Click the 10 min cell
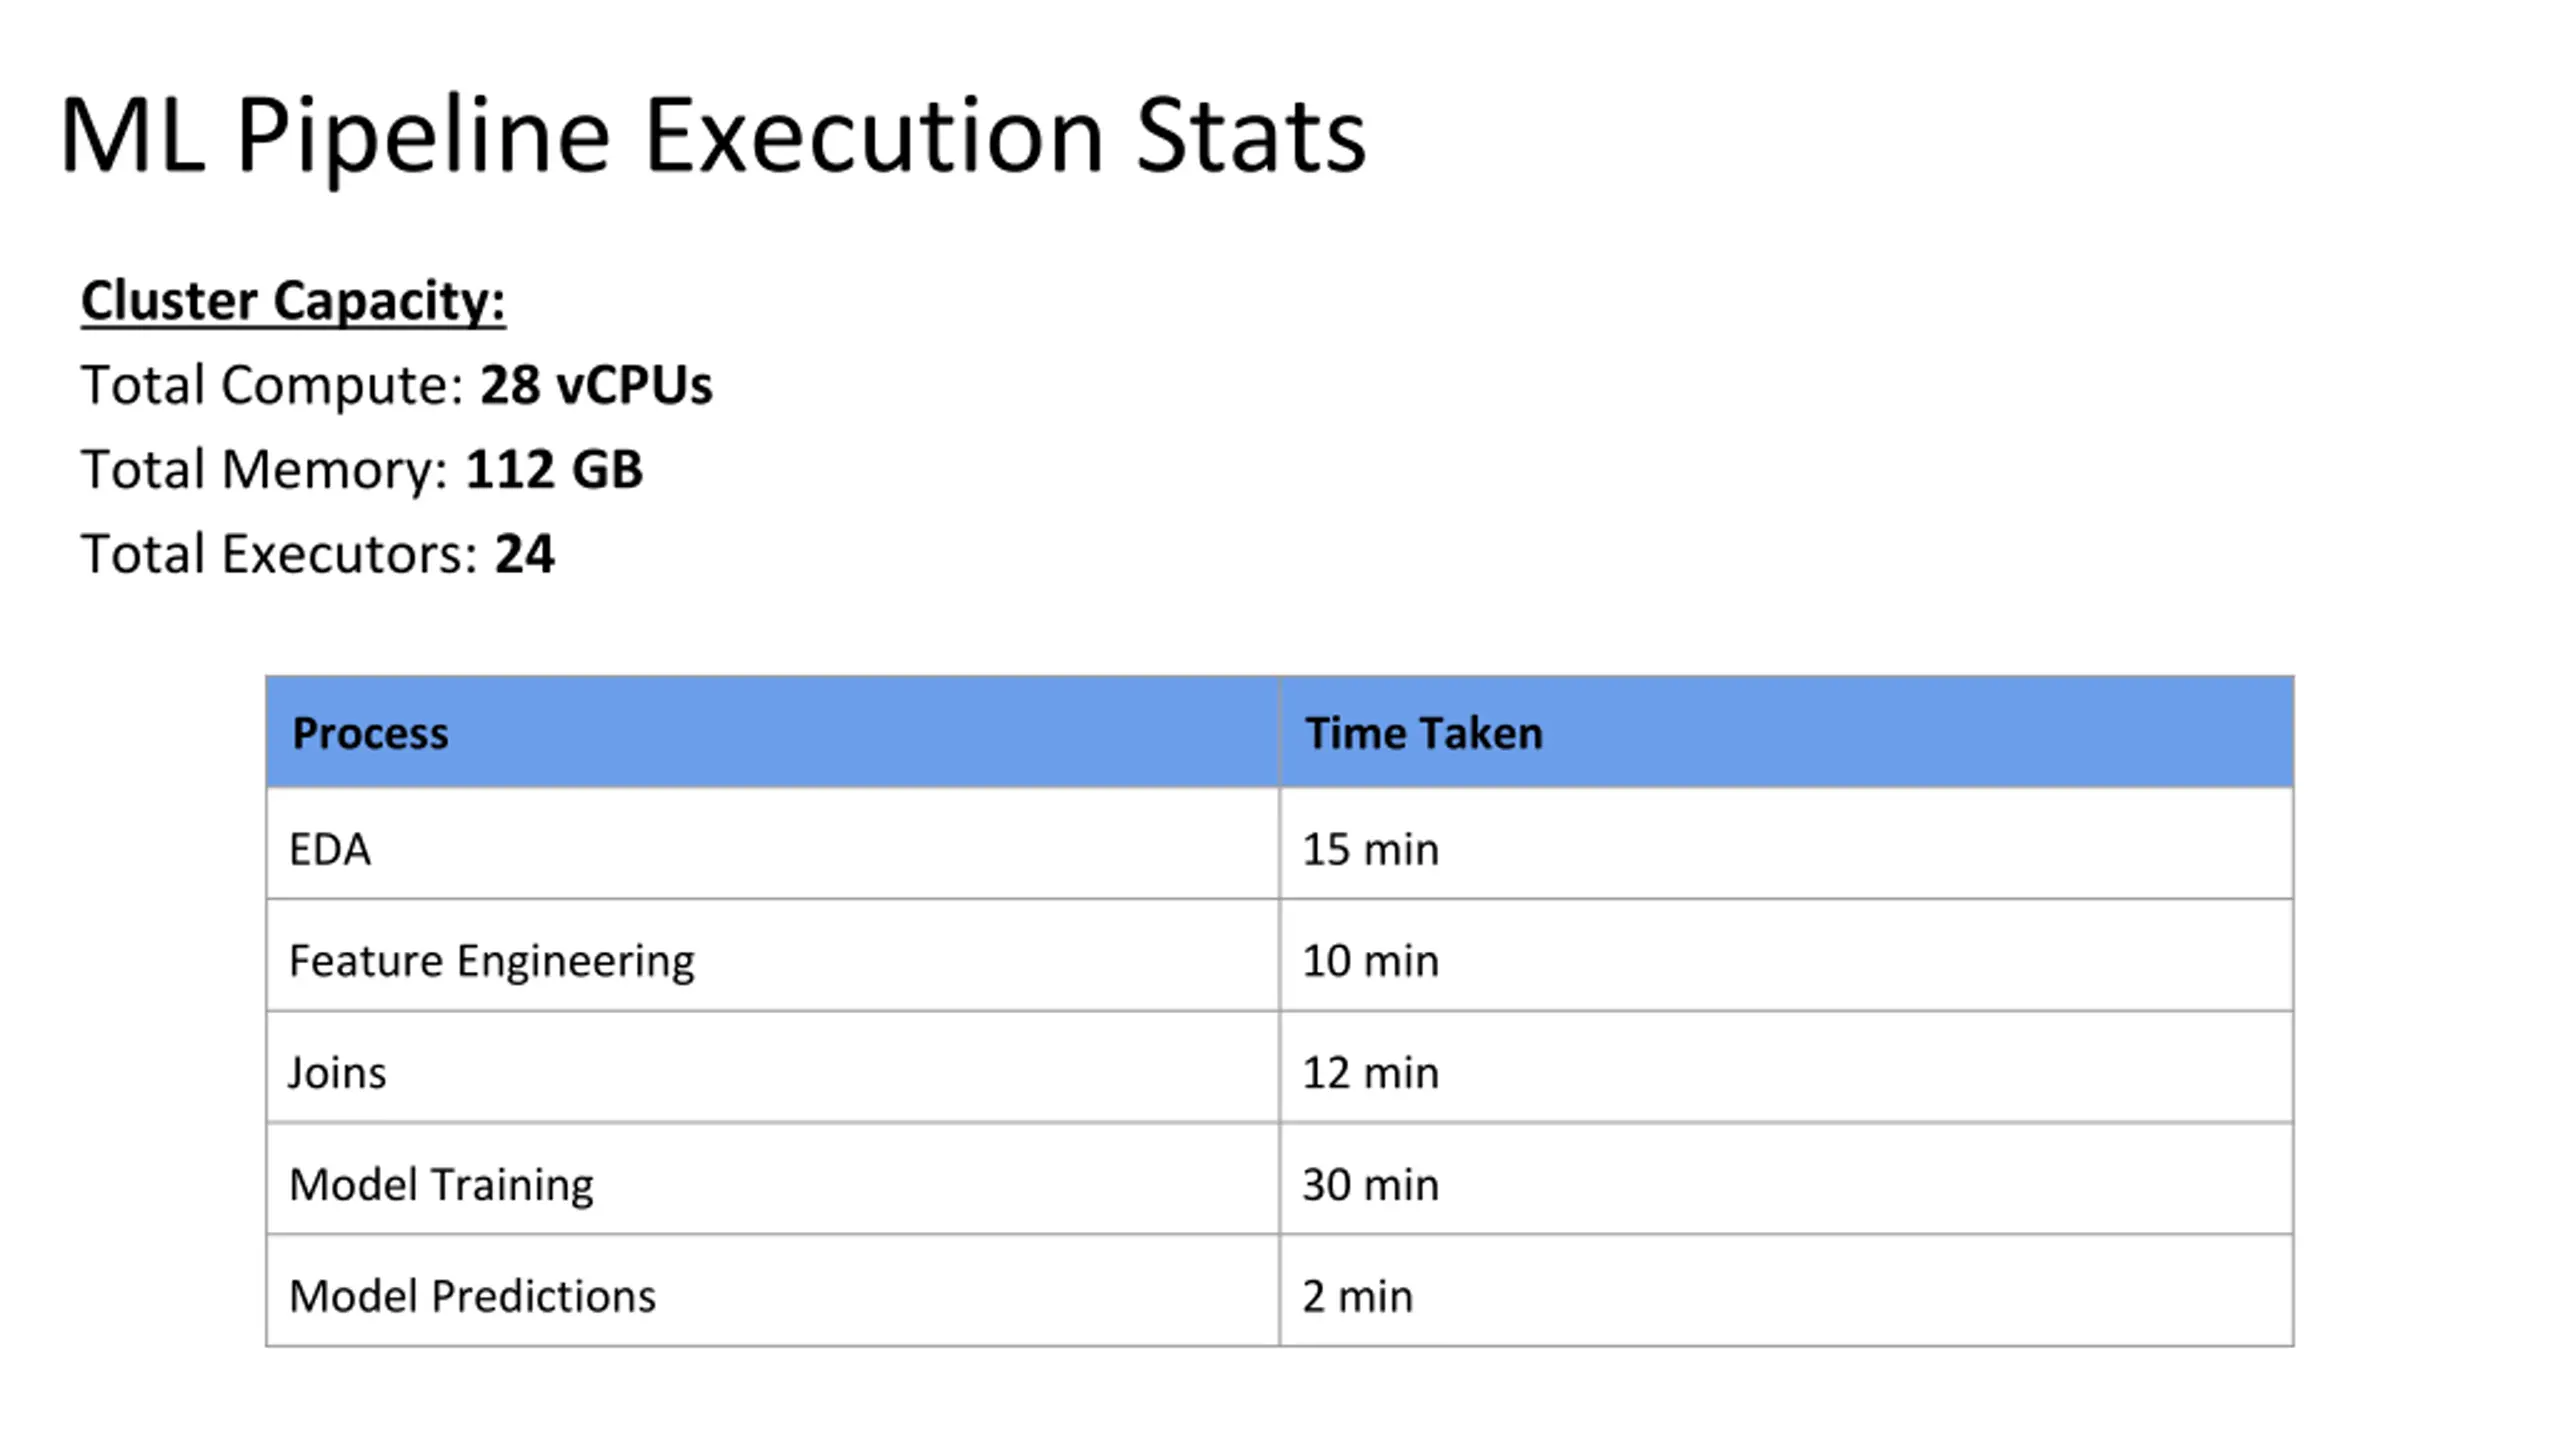The image size is (2560, 1440). click(1786, 956)
